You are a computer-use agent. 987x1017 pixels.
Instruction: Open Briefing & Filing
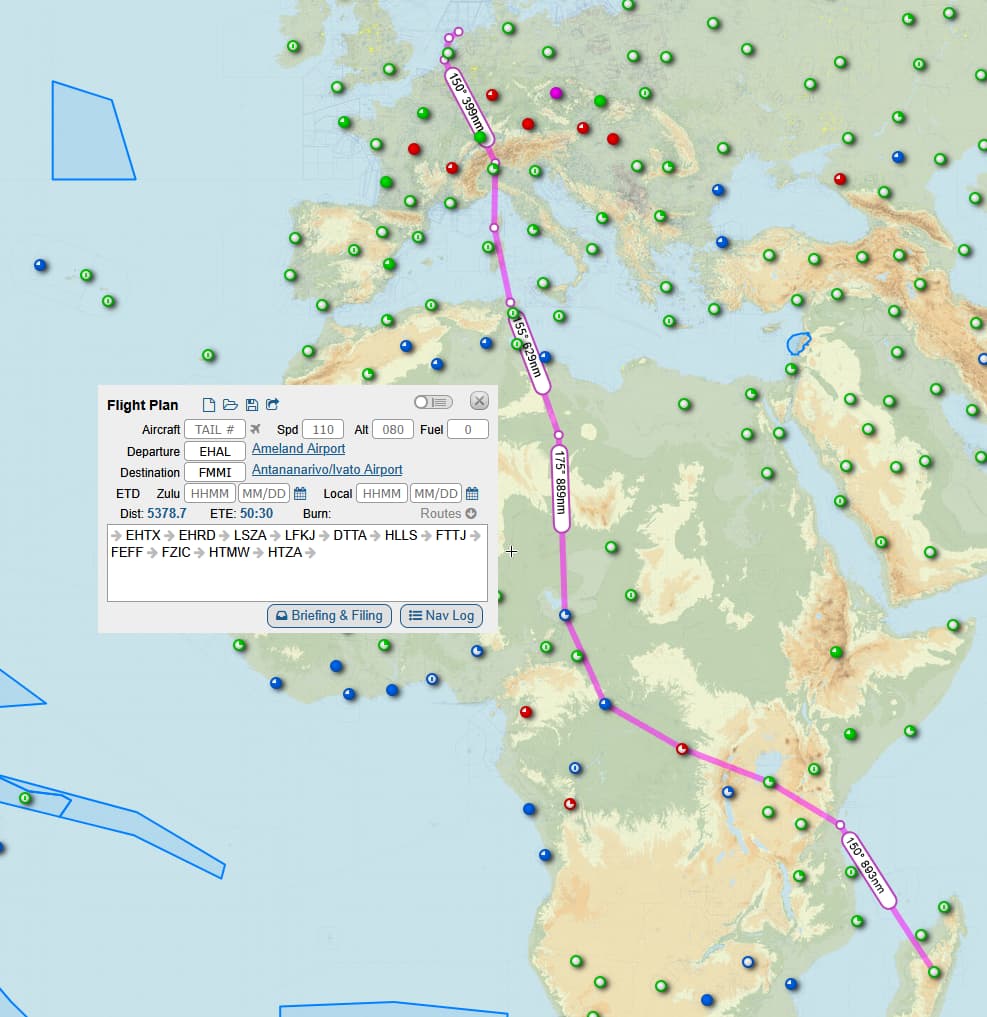click(x=329, y=616)
